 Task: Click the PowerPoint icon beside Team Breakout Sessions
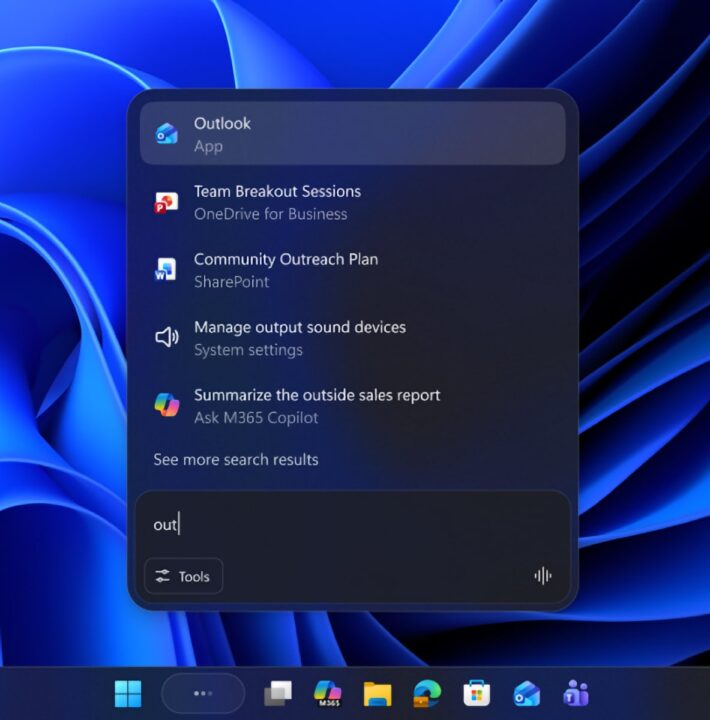166,202
